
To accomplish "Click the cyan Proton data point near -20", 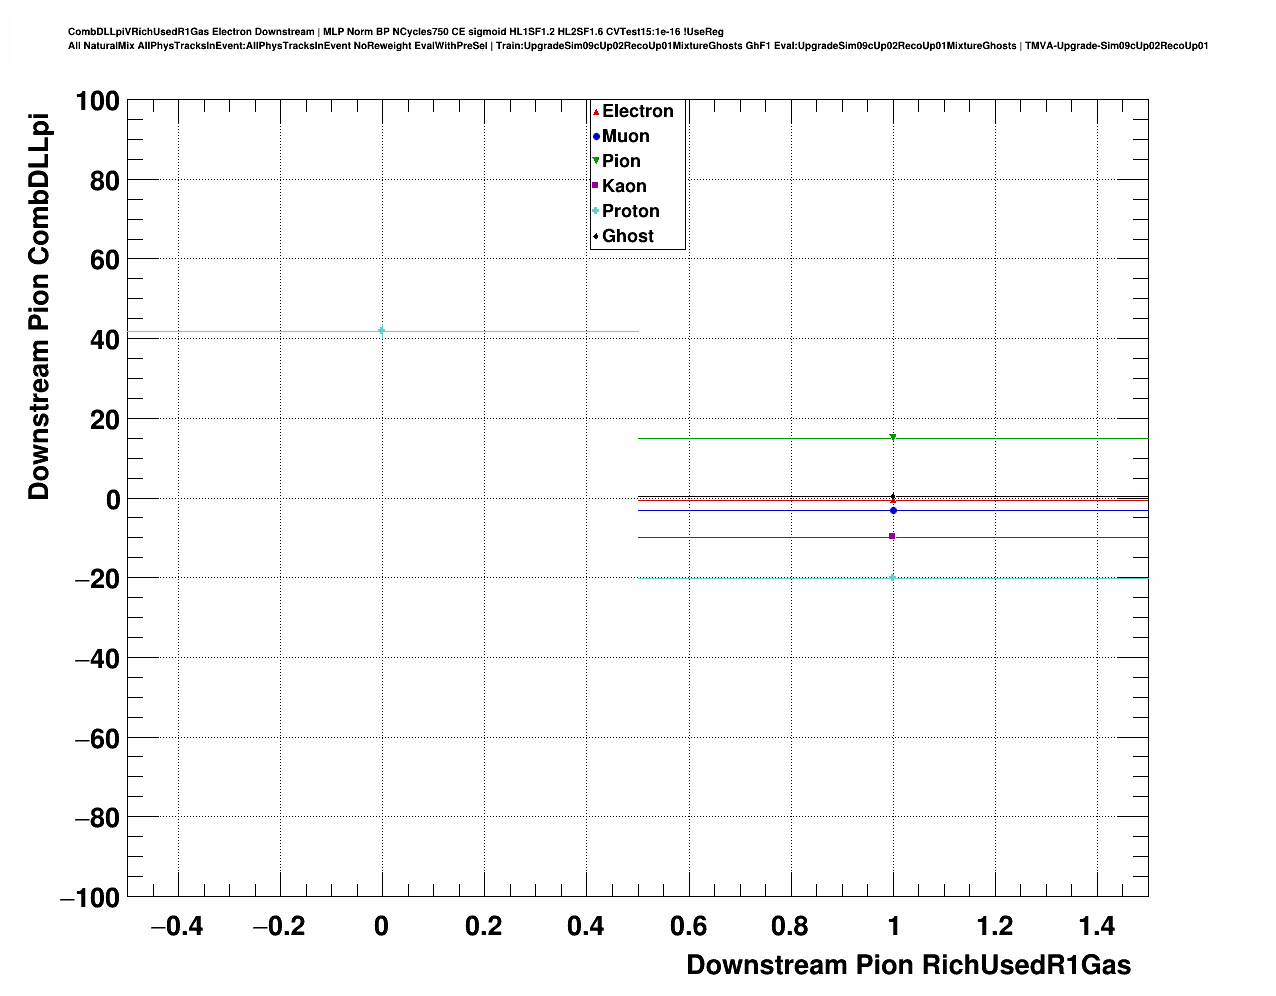I will pyautogui.click(x=893, y=577).
